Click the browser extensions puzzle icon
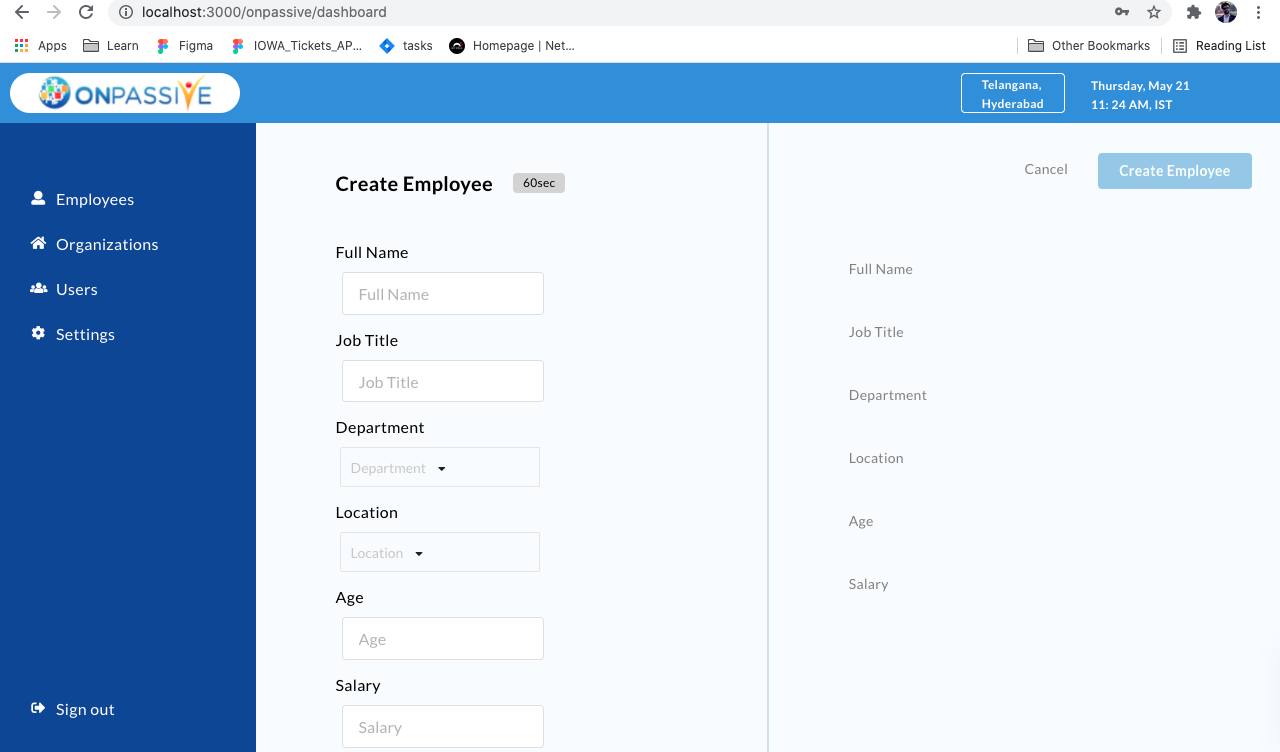 [x=1193, y=13]
